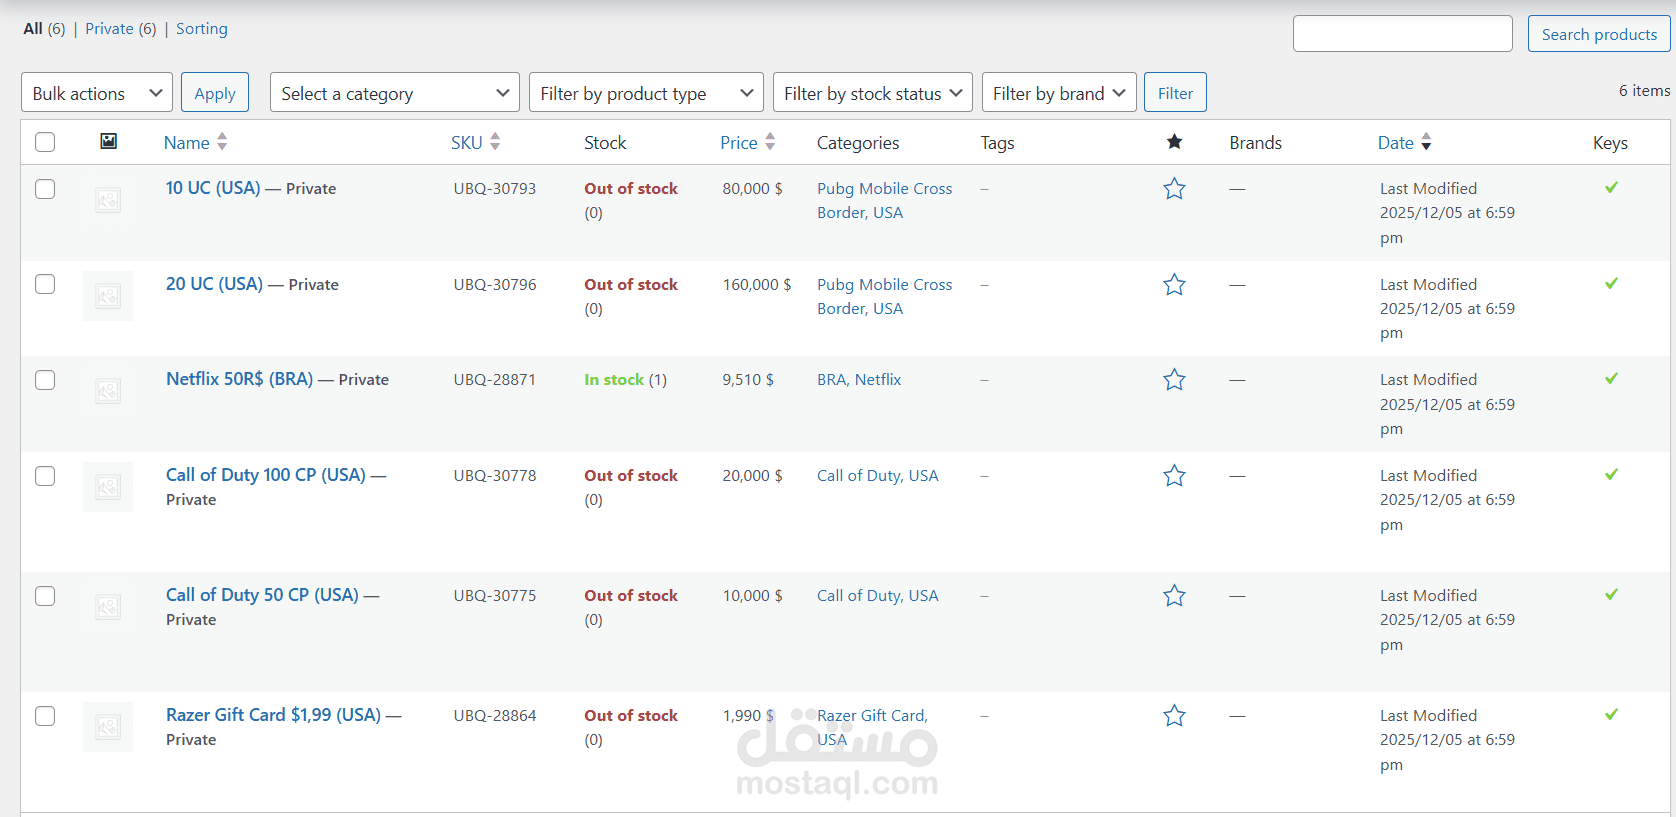Viewport: 1676px width, 817px height.
Task: Open the Bulk actions dropdown
Action: [x=97, y=93]
